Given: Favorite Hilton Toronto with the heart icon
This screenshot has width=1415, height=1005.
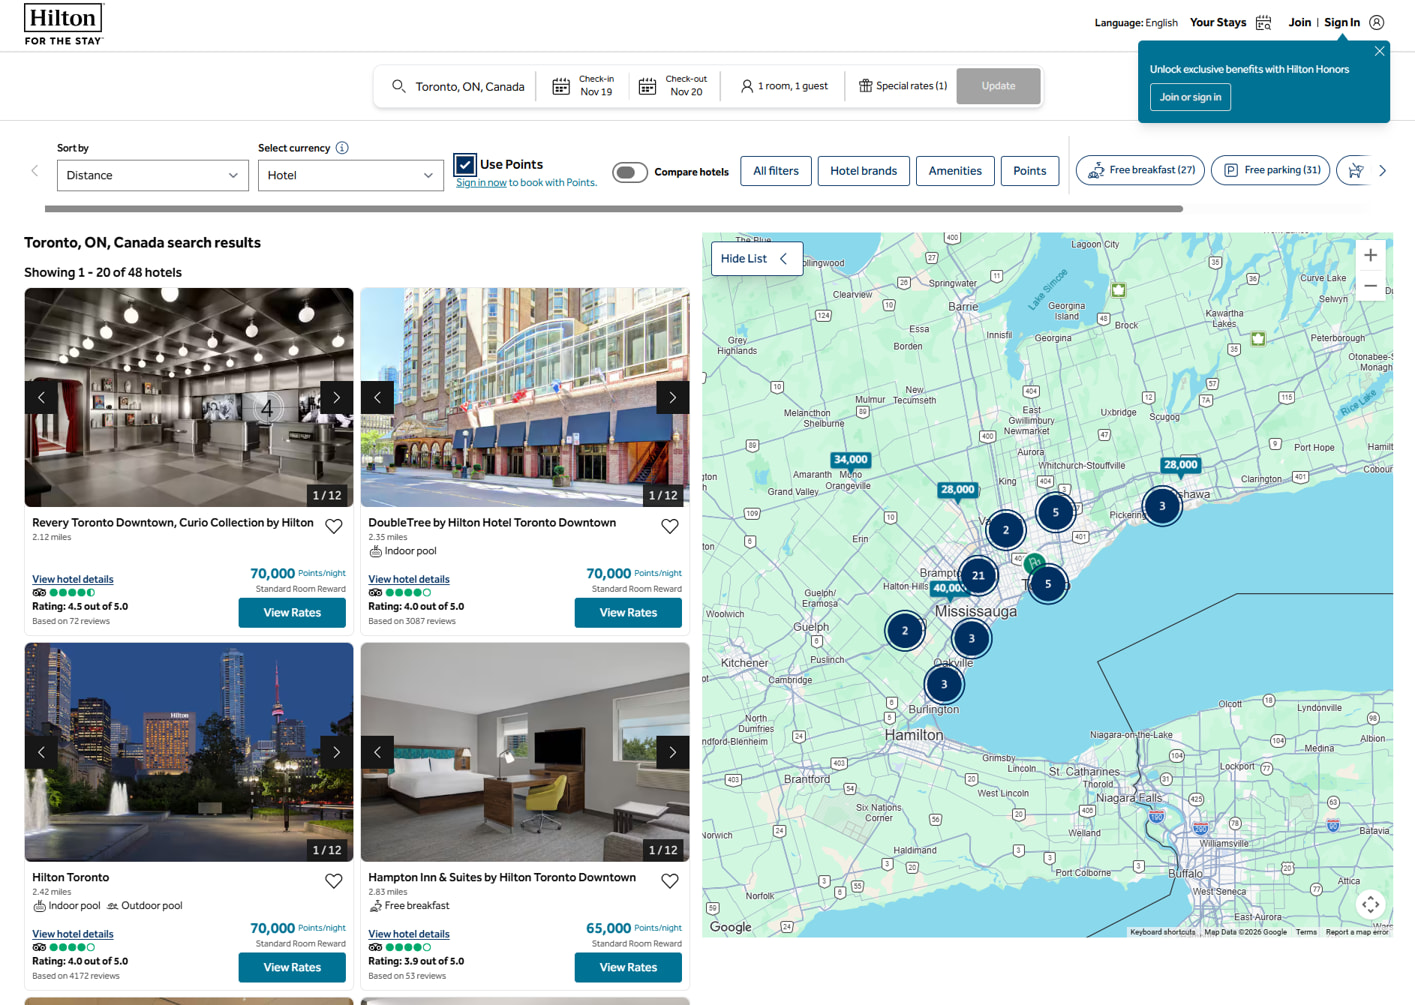Looking at the screenshot, I should 334,881.
